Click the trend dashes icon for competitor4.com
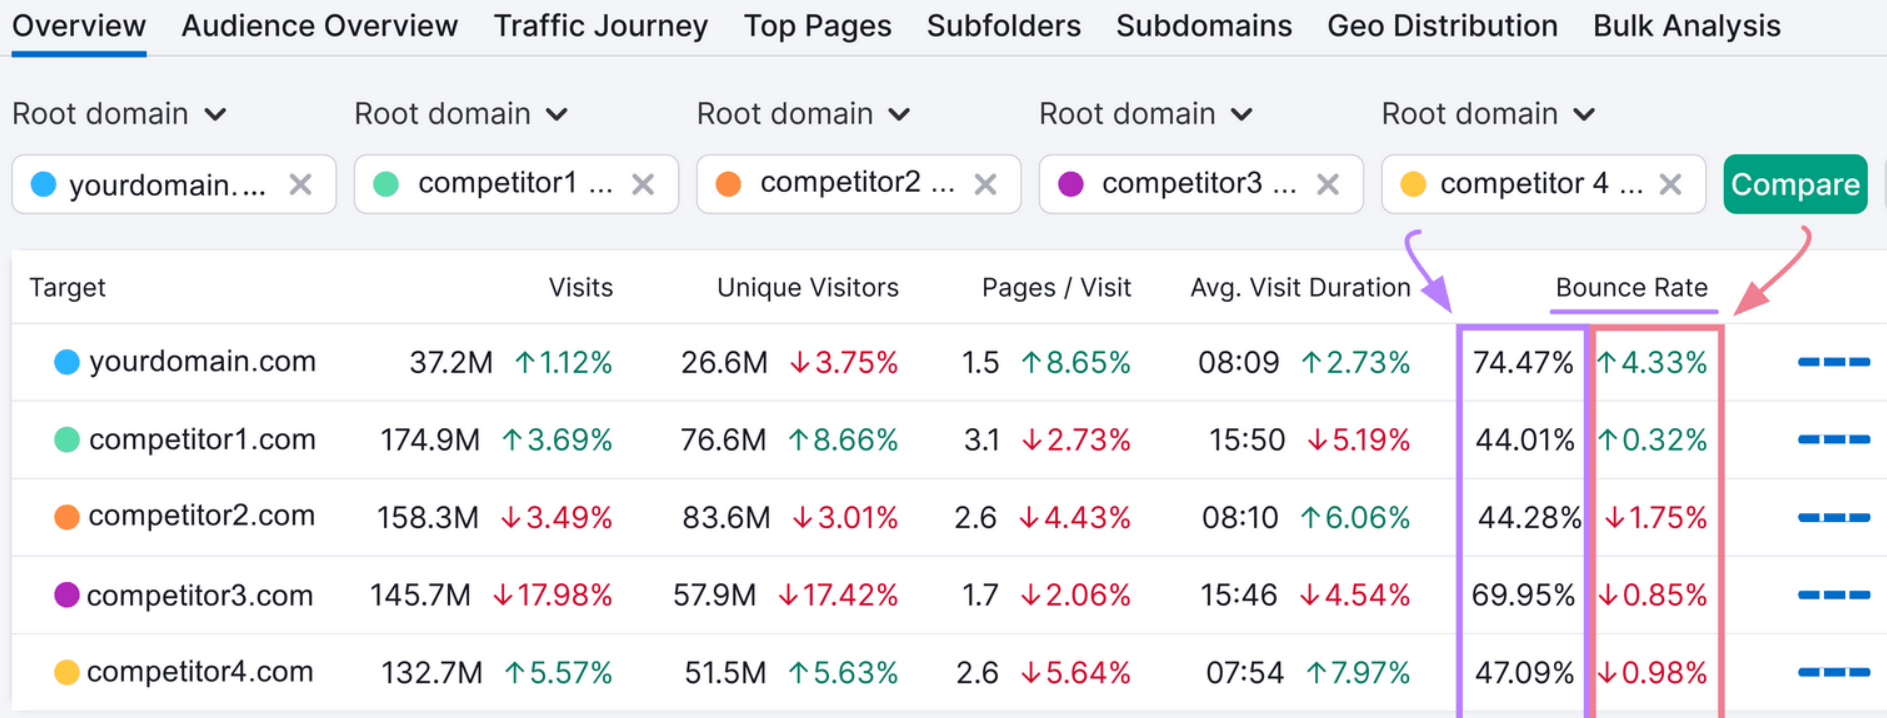Viewport: 1887px width, 718px height. click(x=1833, y=673)
